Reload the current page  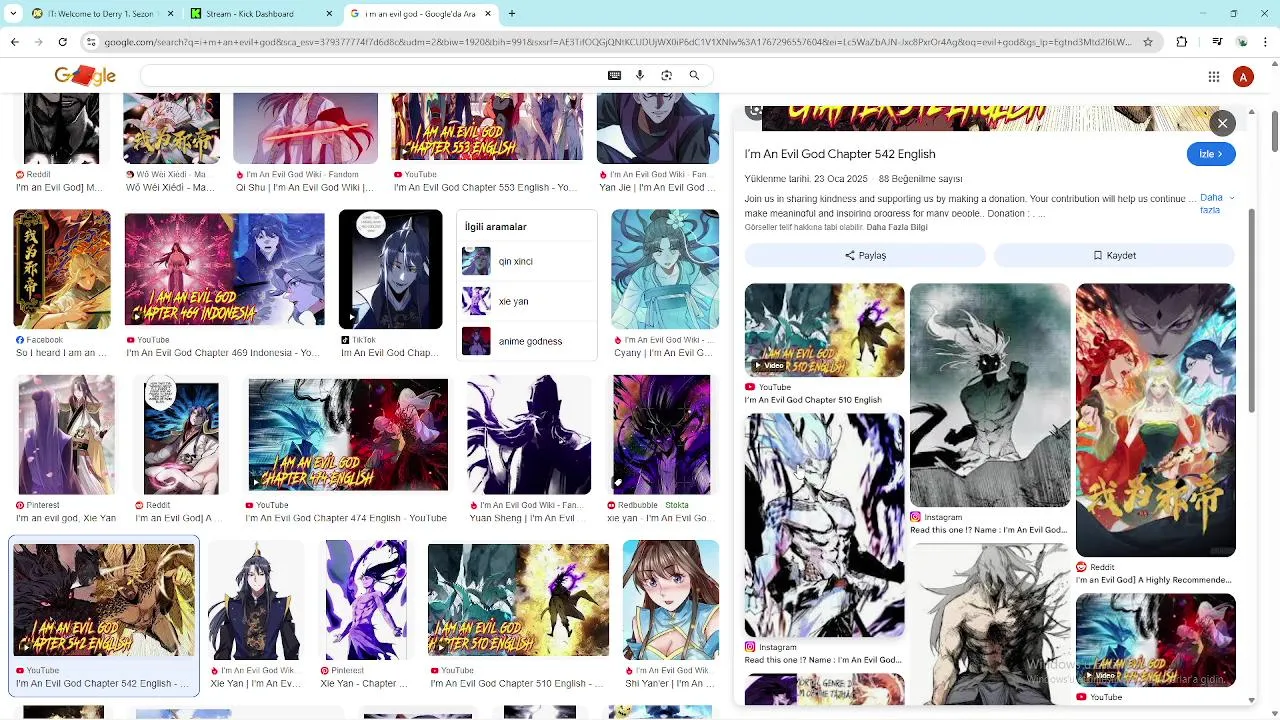pos(63,42)
